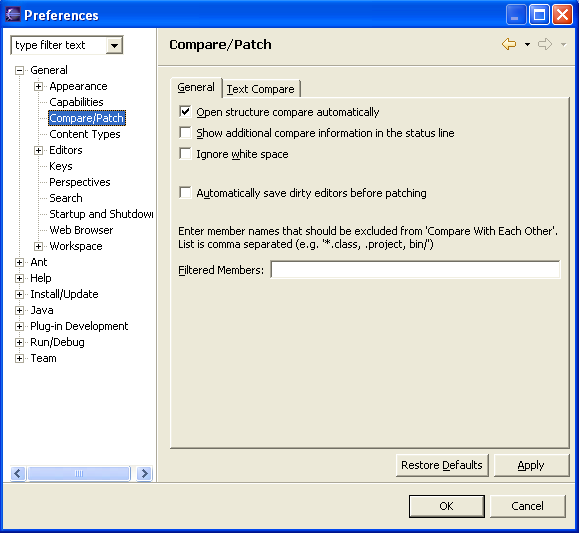Select Capabilities in the tree
This screenshot has height=533, width=579.
point(76,102)
